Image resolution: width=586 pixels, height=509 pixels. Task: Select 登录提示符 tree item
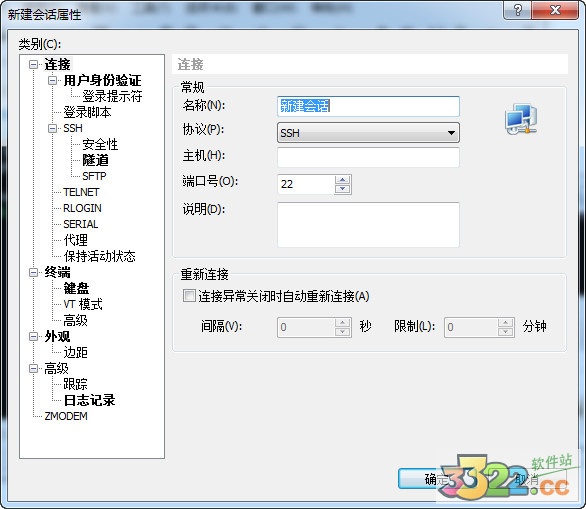(x=112, y=96)
